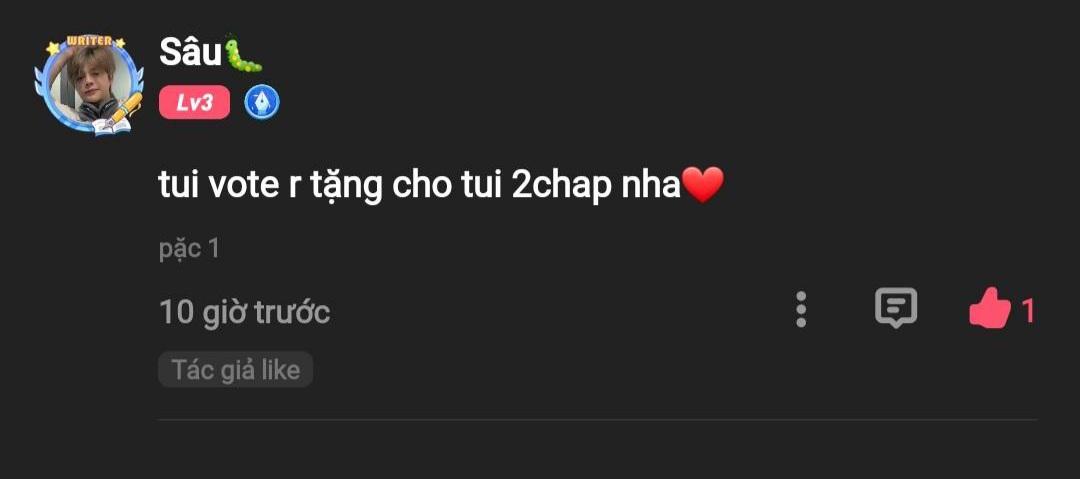Tap the reply speech-bubble icon
Image resolution: width=1080 pixels, height=479 pixels.
pyautogui.click(x=895, y=307)
